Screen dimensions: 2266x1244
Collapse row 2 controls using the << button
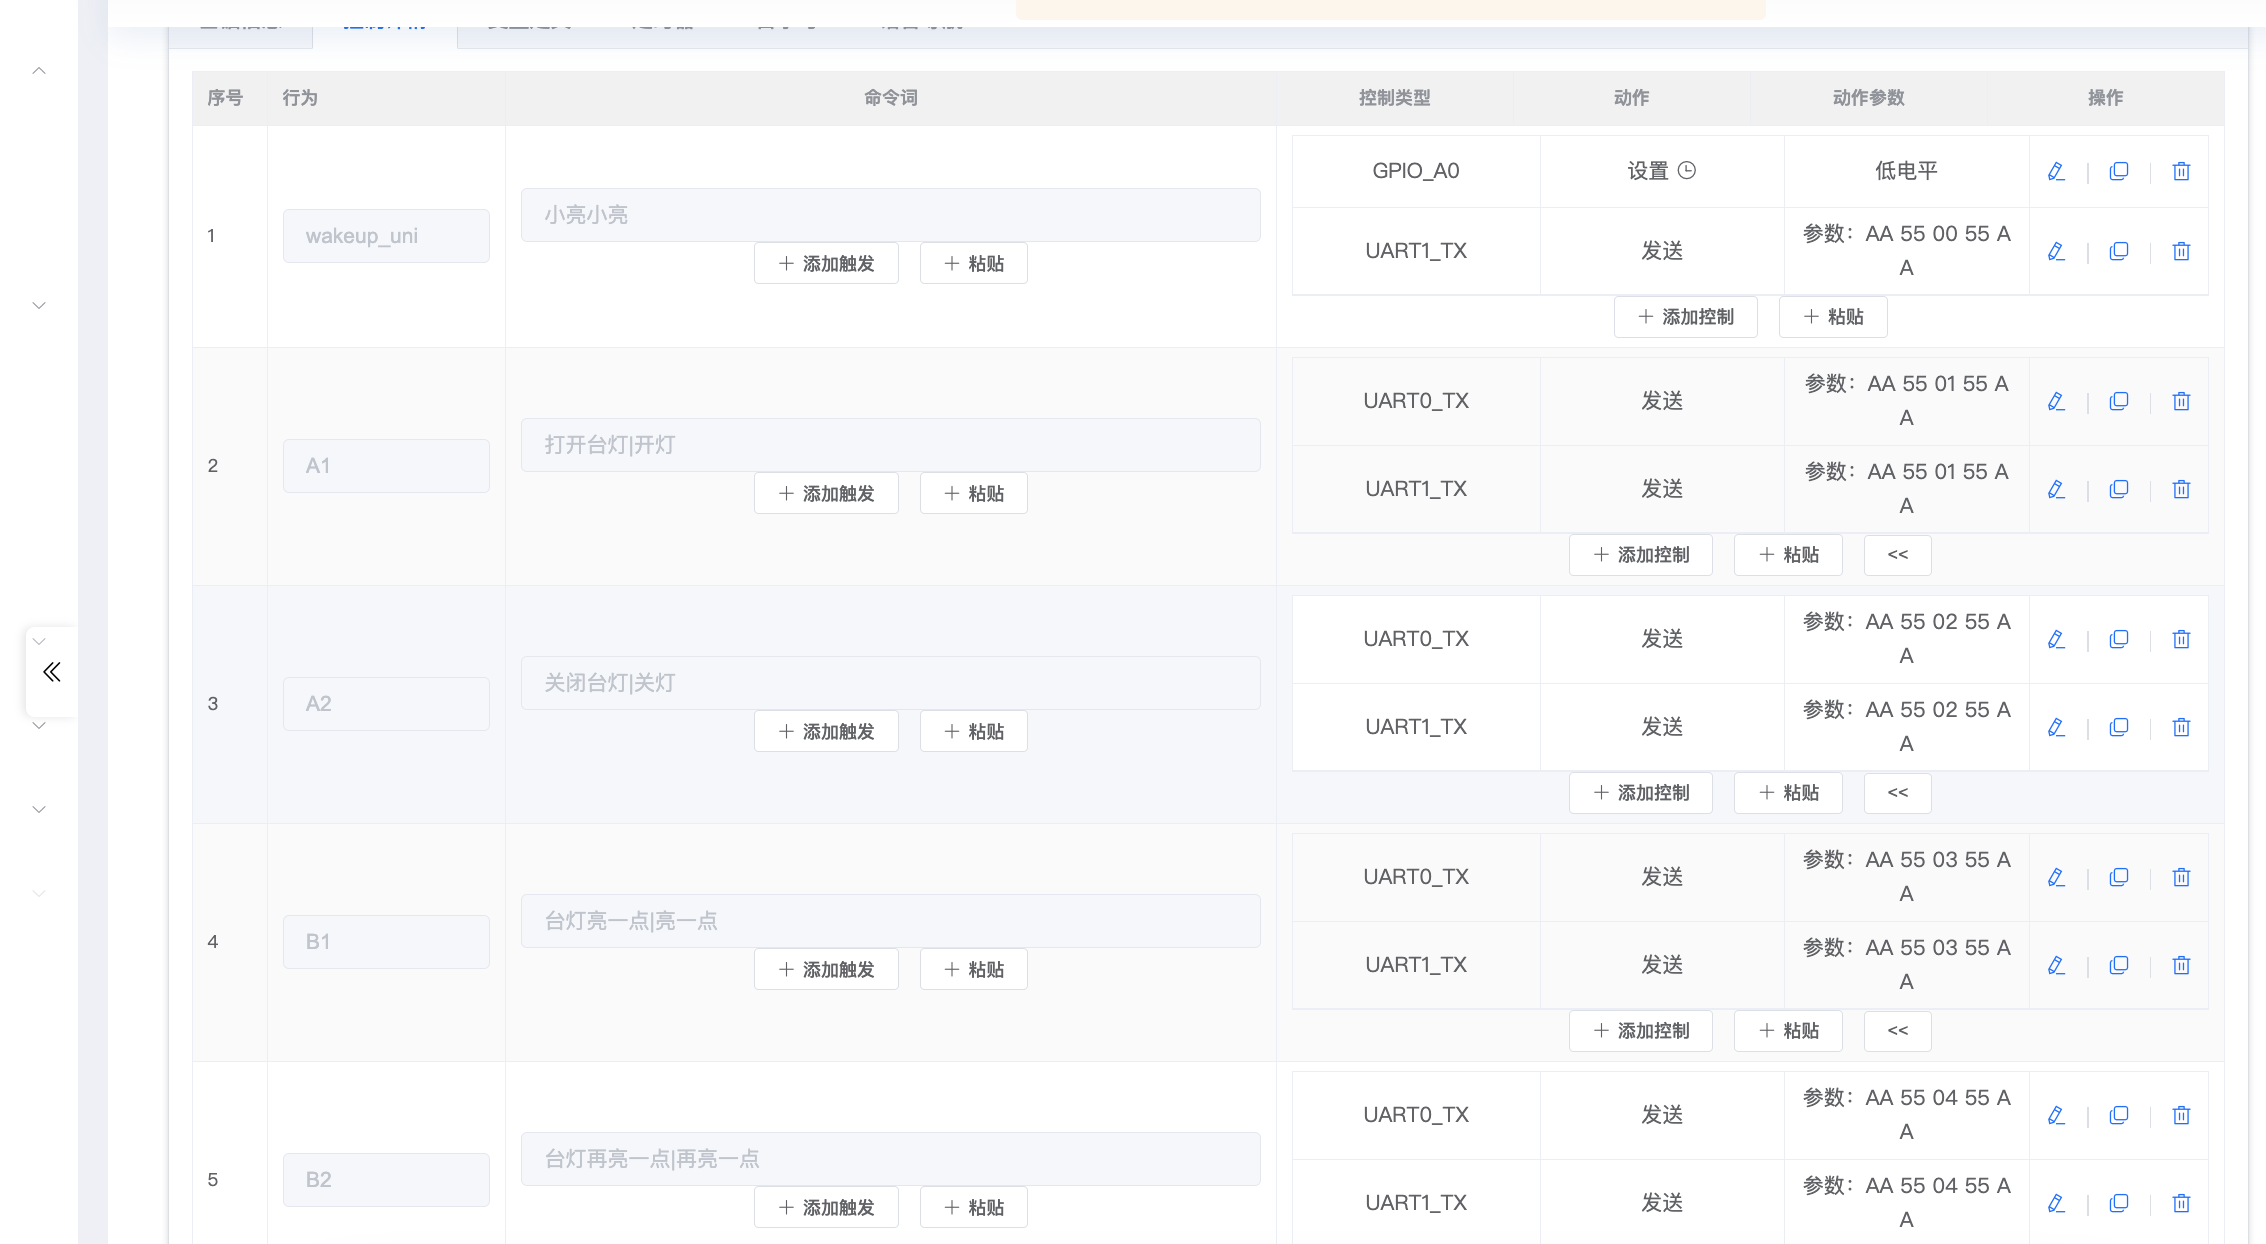(x=1897, y=555)
